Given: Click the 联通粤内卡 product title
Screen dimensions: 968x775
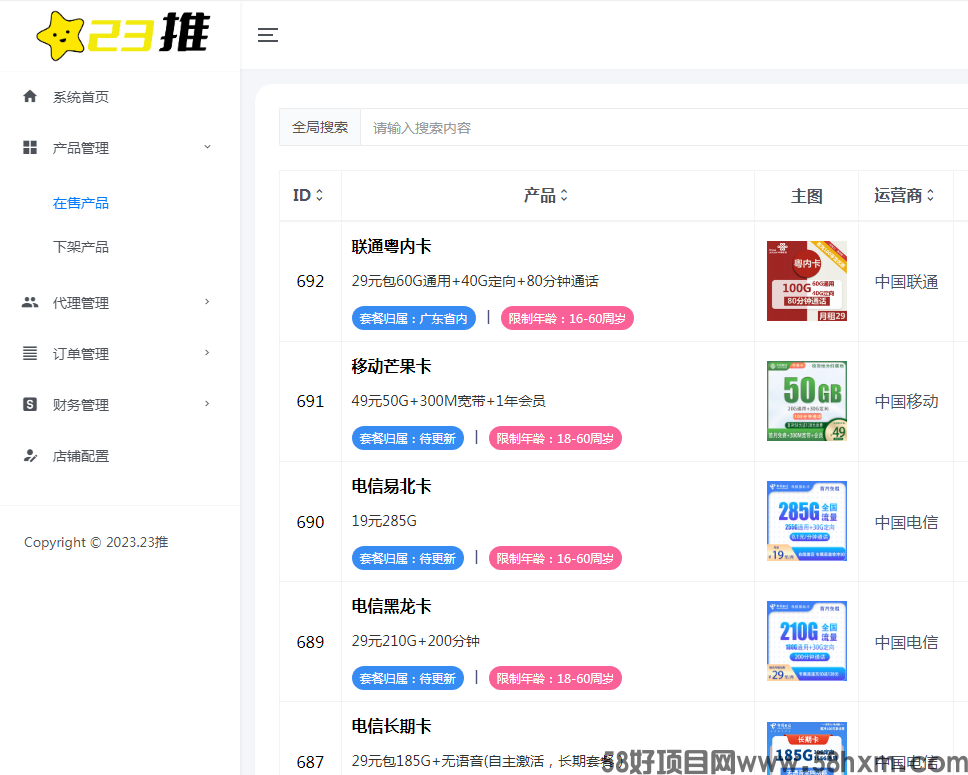Looking at the screenshot, I should coord(391,246).
